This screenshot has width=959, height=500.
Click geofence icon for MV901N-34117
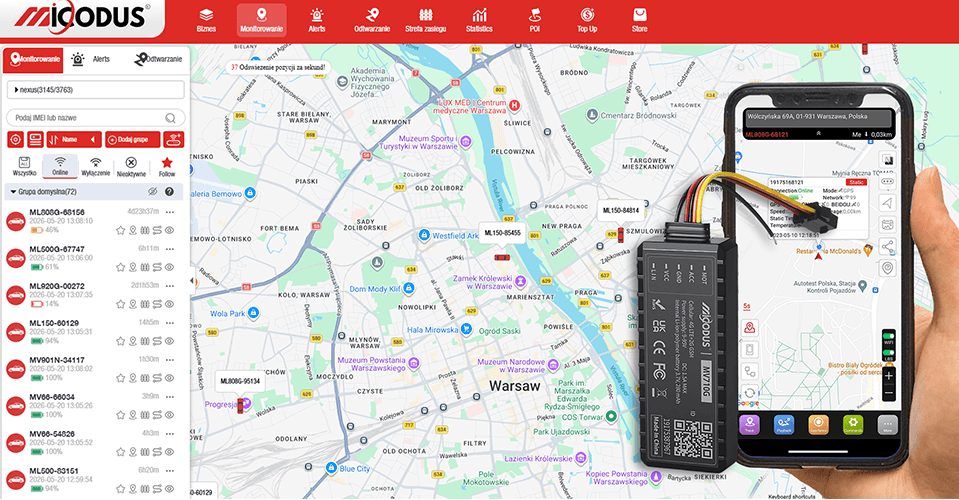145,378
